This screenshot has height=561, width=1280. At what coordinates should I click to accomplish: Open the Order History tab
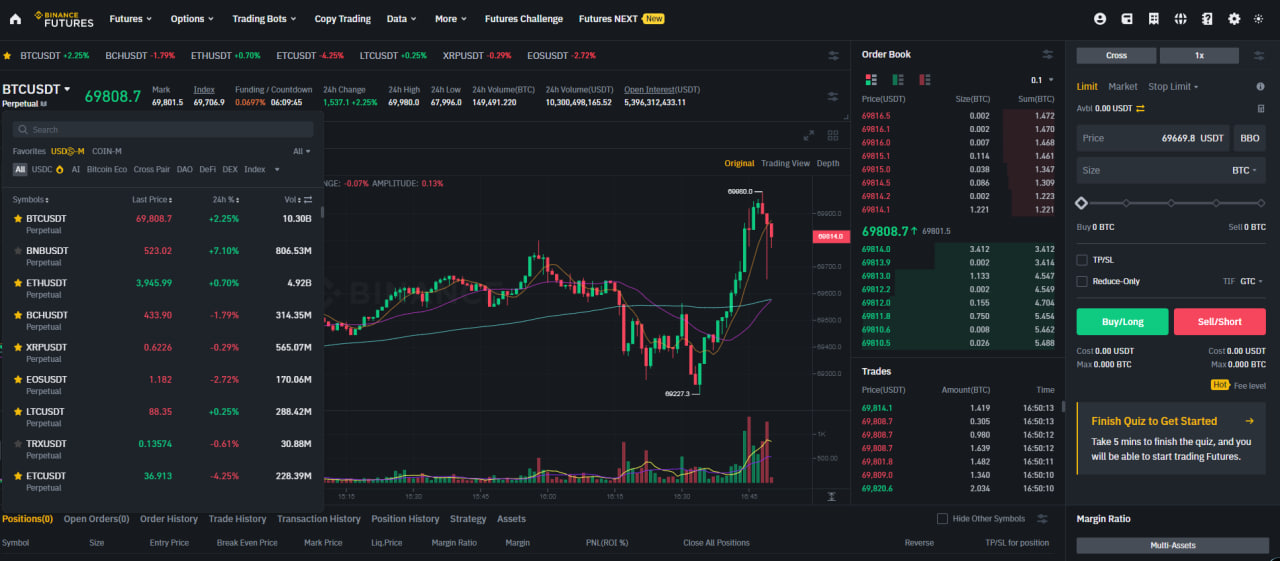[169, 519]
